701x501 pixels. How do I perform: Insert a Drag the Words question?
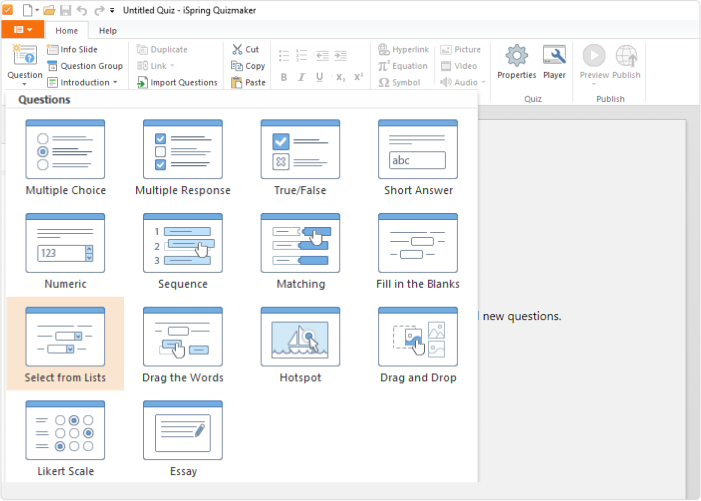(x=182, y=345)
